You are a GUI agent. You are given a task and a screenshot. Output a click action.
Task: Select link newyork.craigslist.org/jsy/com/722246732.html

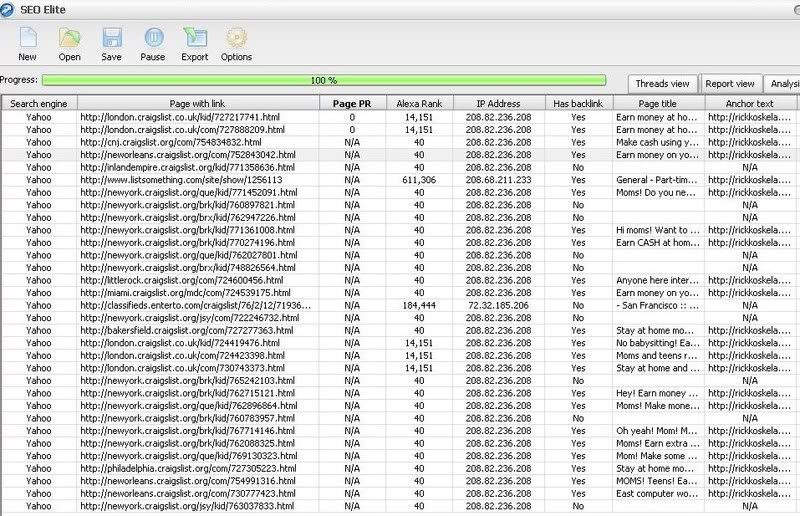coord(190,317)
